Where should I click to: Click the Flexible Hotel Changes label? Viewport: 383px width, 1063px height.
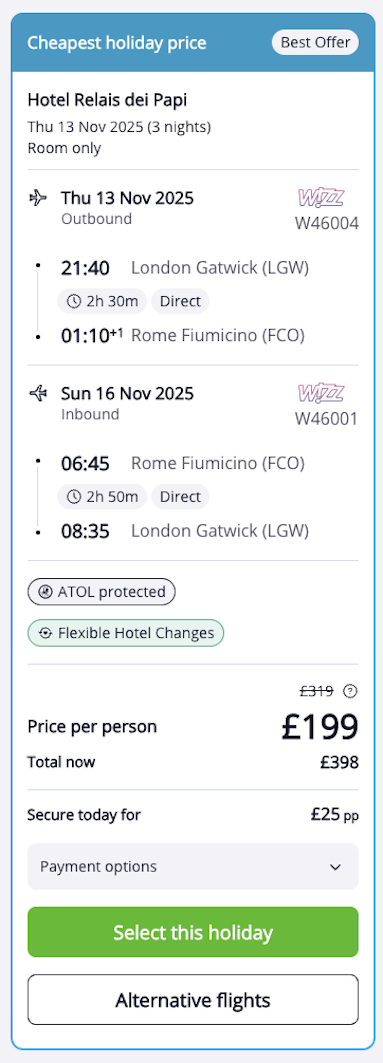[x=136, y=633]
